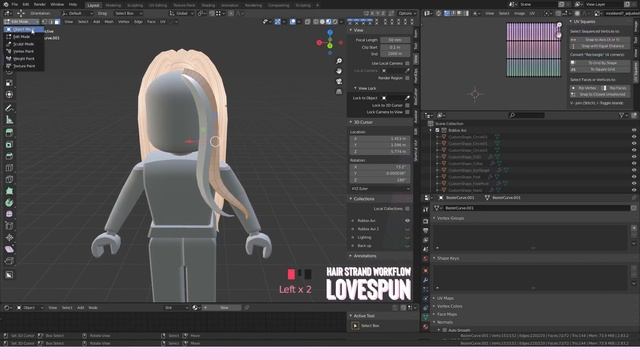Open the File menu
The image size is (640, 360).
[x=15, y=4]
